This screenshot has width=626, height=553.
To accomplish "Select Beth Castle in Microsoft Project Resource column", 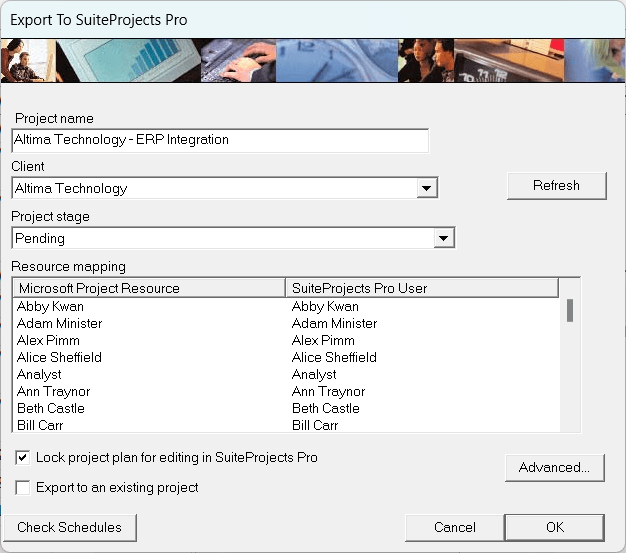I will point(51,408).
